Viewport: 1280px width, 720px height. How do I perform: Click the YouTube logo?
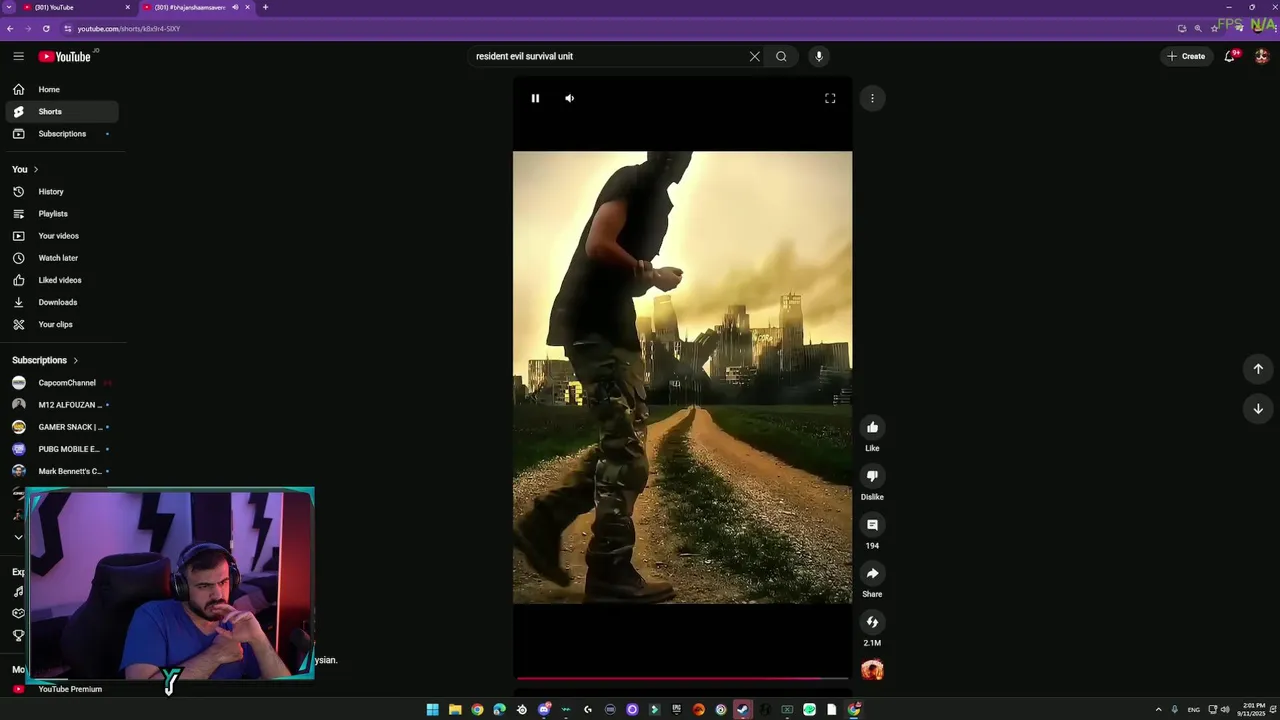[65, 56]
